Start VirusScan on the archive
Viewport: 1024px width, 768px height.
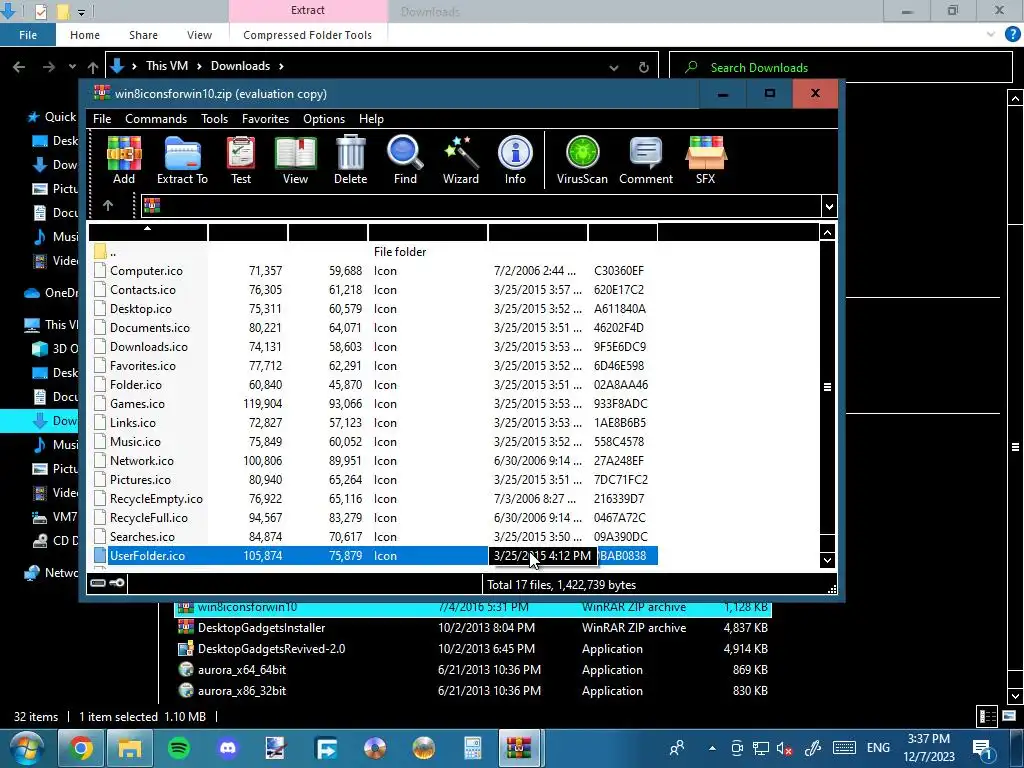point(582,160)
